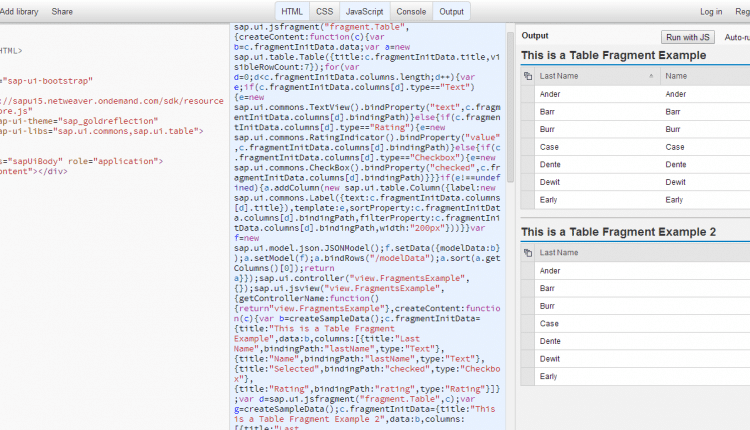Select row header of Ander in second table
Viewport: 750px width, 430px height.
click(x=528, y=271)
